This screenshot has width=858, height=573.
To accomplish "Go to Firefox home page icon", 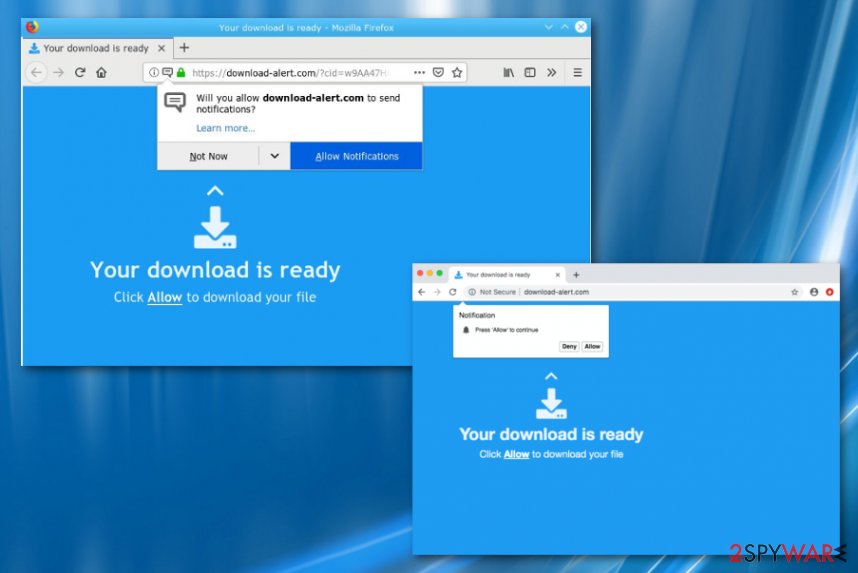I will pos(101,72).
